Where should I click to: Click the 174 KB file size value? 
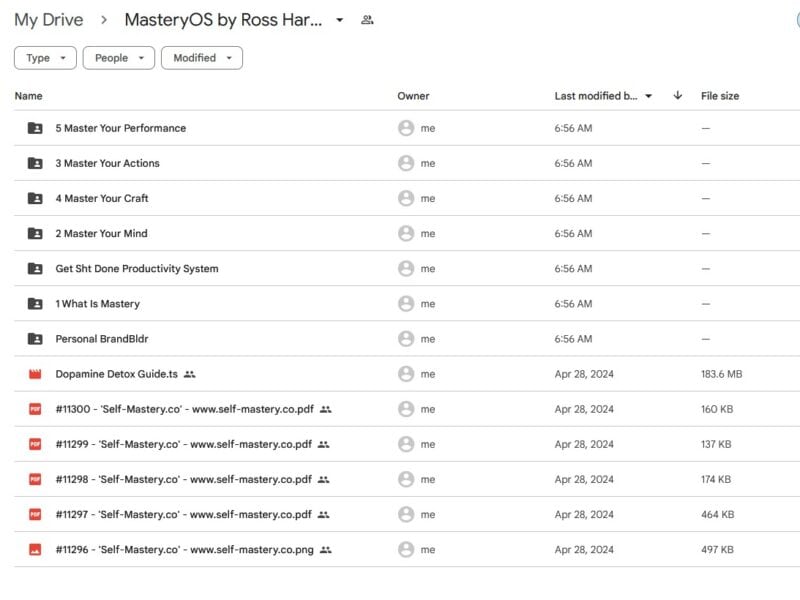pyautogui.click(x=716, y=480)
